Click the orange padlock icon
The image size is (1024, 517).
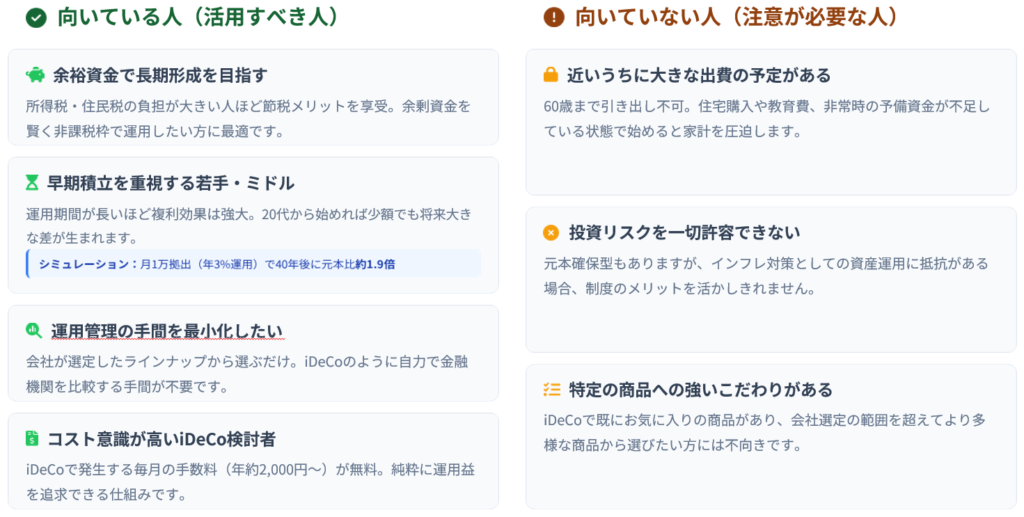(x=551, y=75)
